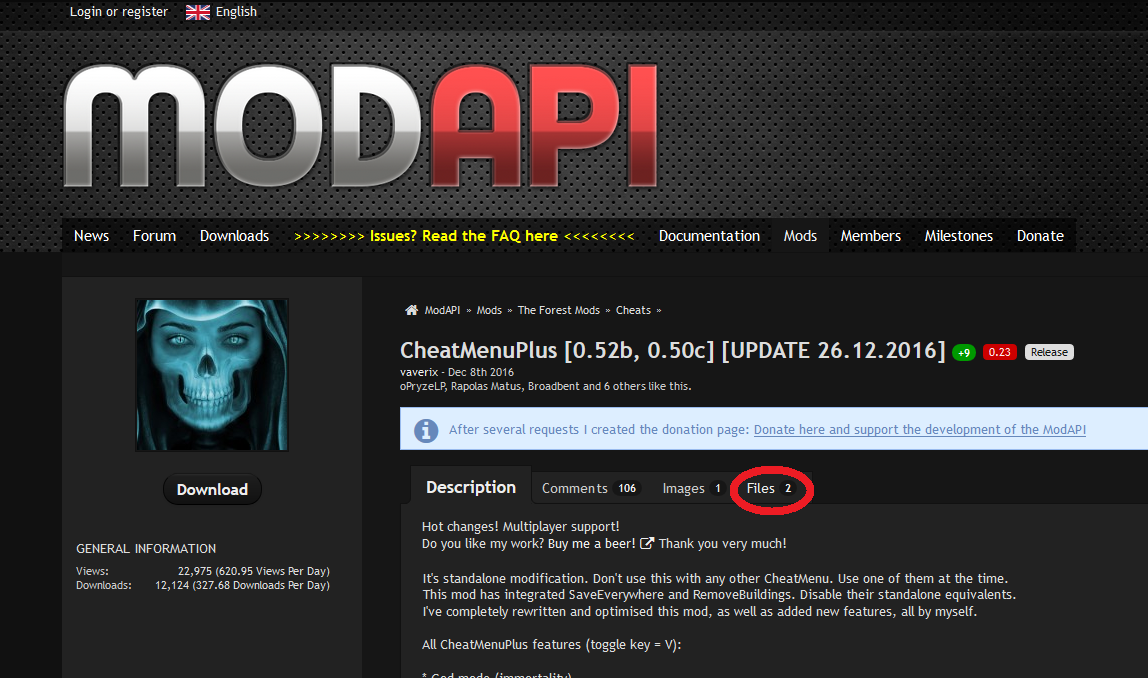Click the UK flag language icon
Viewport: 1148px width, 678px height.
[198, 12]
